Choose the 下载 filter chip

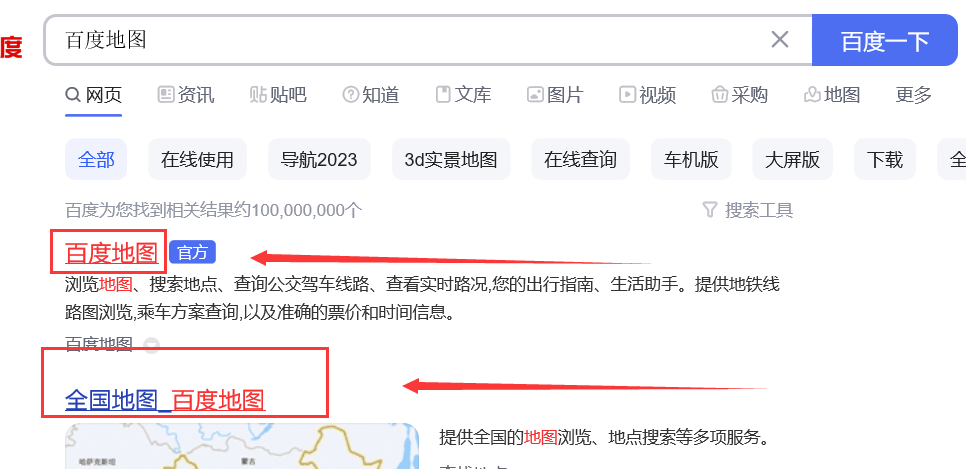[x=885, y=160]
